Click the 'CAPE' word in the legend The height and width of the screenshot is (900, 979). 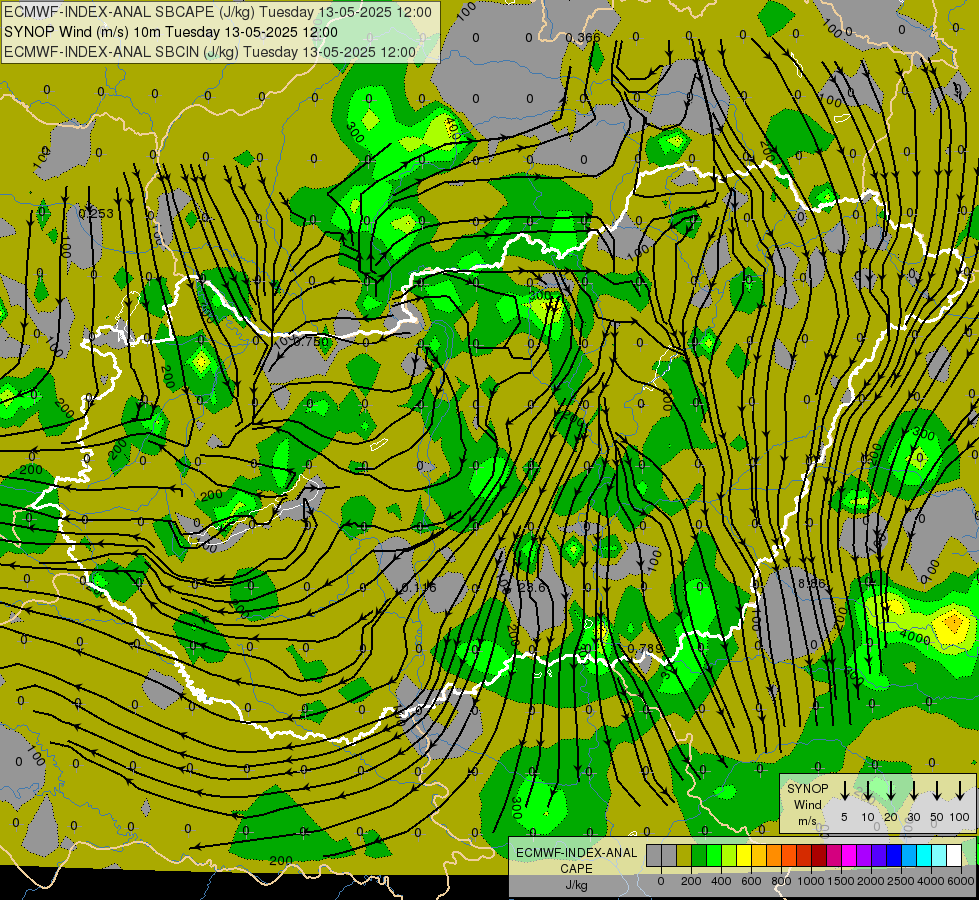click(576, 869)
